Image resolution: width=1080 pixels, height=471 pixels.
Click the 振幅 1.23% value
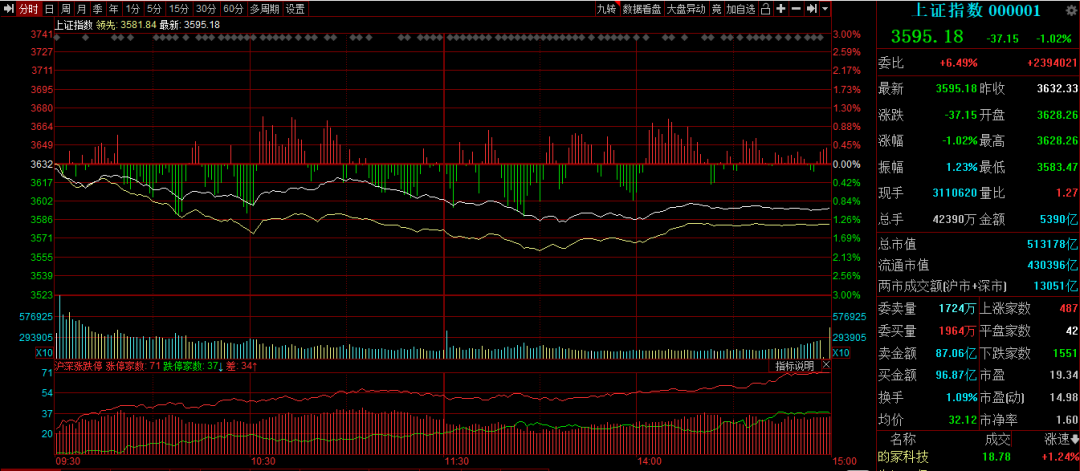(963, 167)
